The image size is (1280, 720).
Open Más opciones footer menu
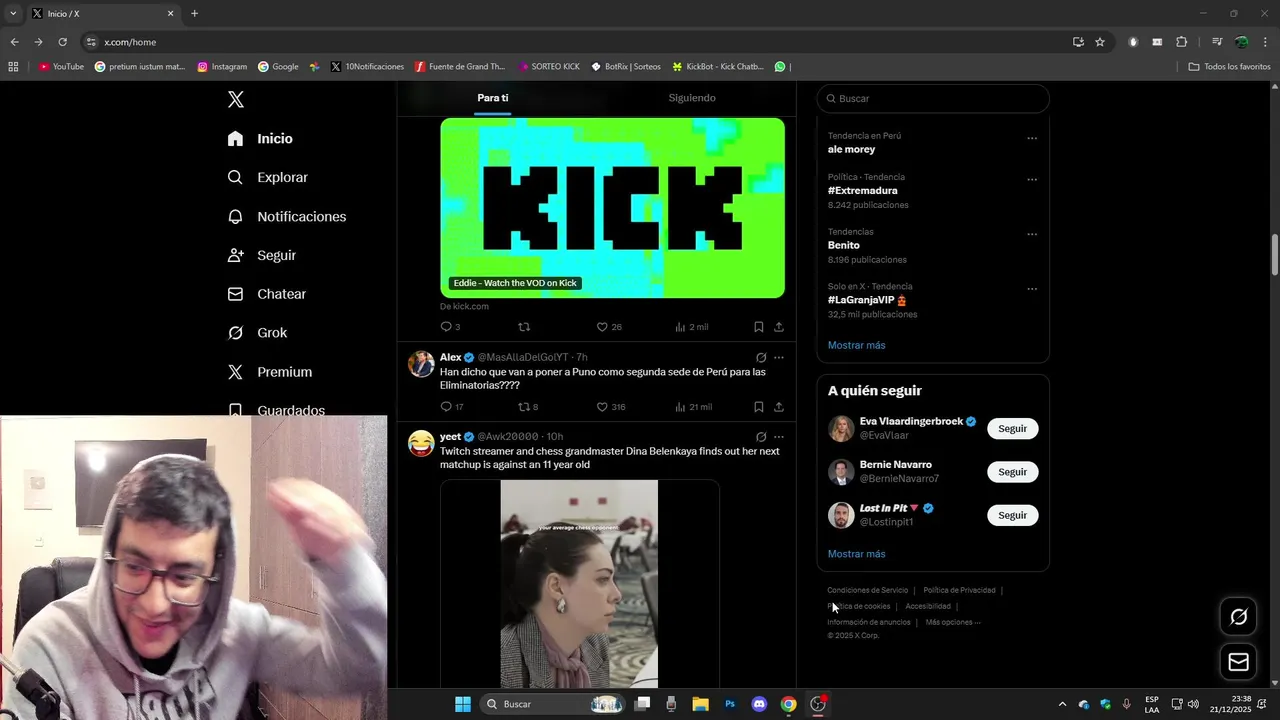[x=953, y=622]
